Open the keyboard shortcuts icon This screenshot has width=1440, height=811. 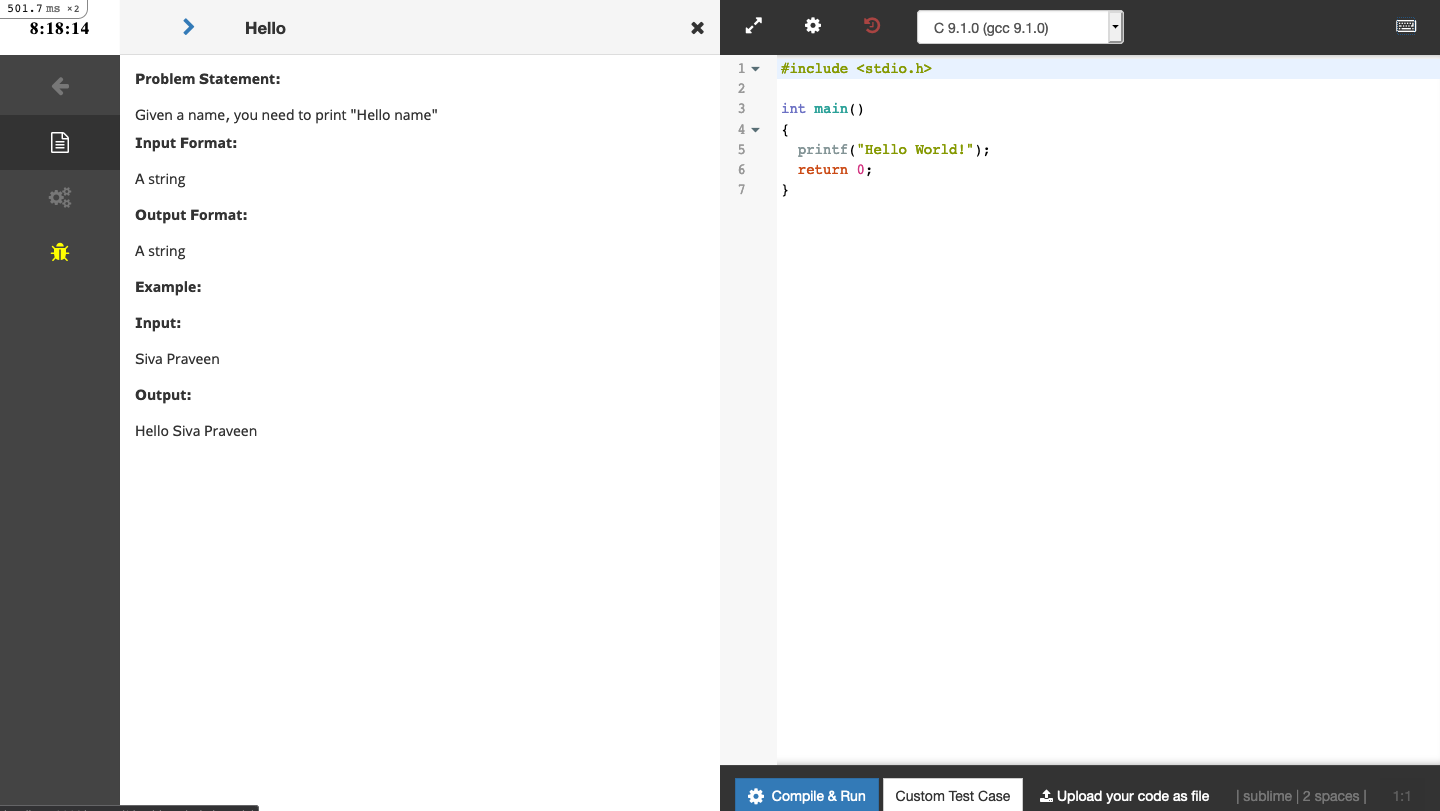pos(1406,25)
